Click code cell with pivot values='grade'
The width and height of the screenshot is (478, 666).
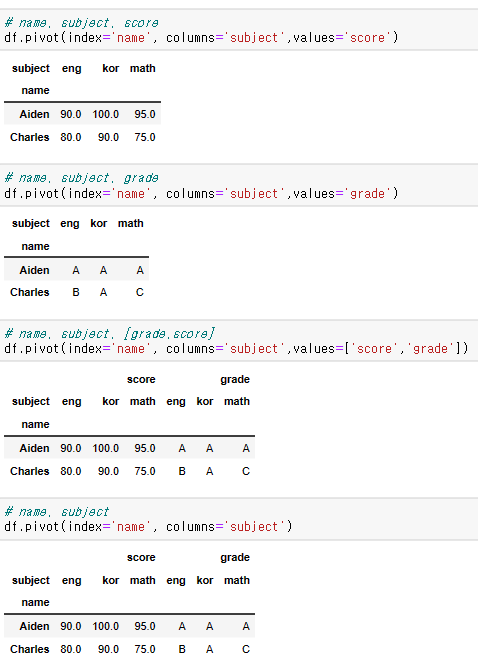239,185
